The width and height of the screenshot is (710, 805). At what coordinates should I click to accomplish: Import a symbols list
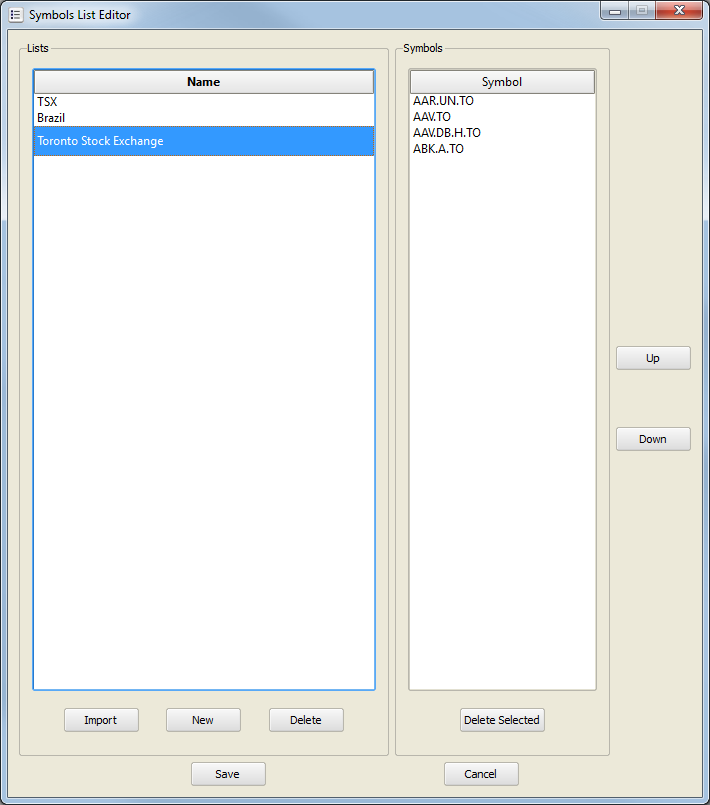coord(101,720)
